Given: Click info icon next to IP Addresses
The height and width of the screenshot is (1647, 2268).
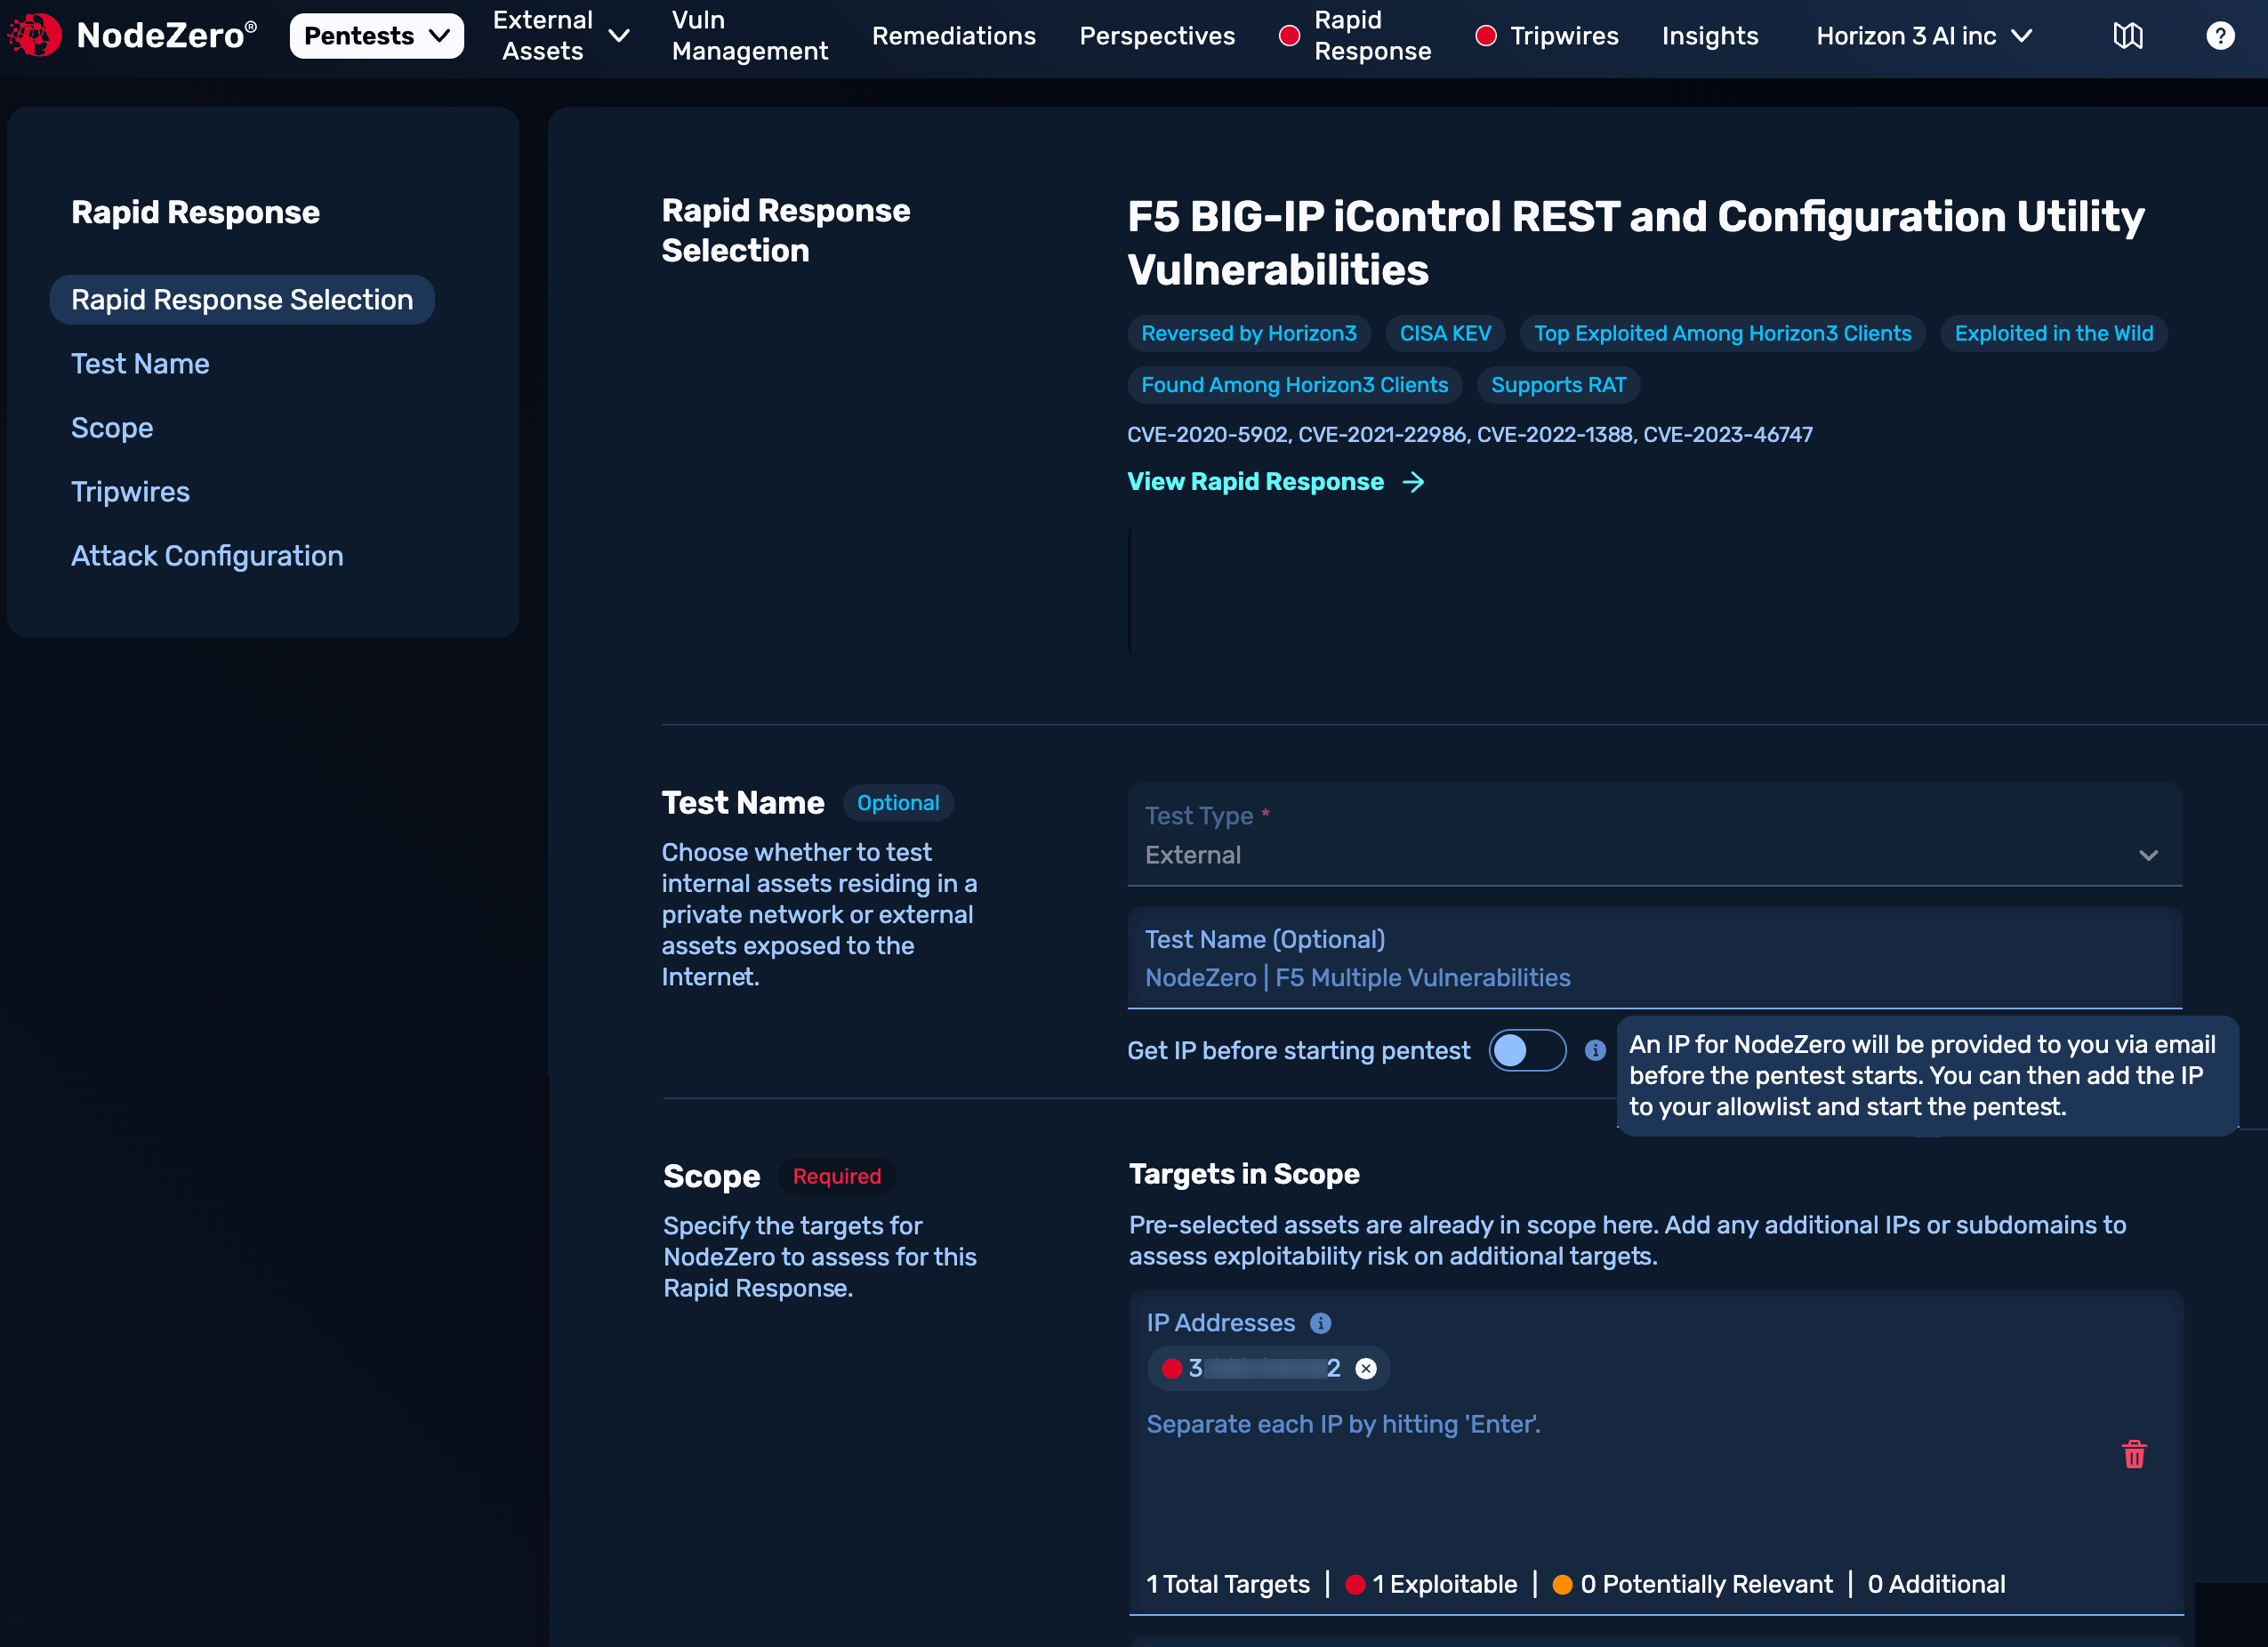Looking at the screenshot, I should [1320, 1323].
